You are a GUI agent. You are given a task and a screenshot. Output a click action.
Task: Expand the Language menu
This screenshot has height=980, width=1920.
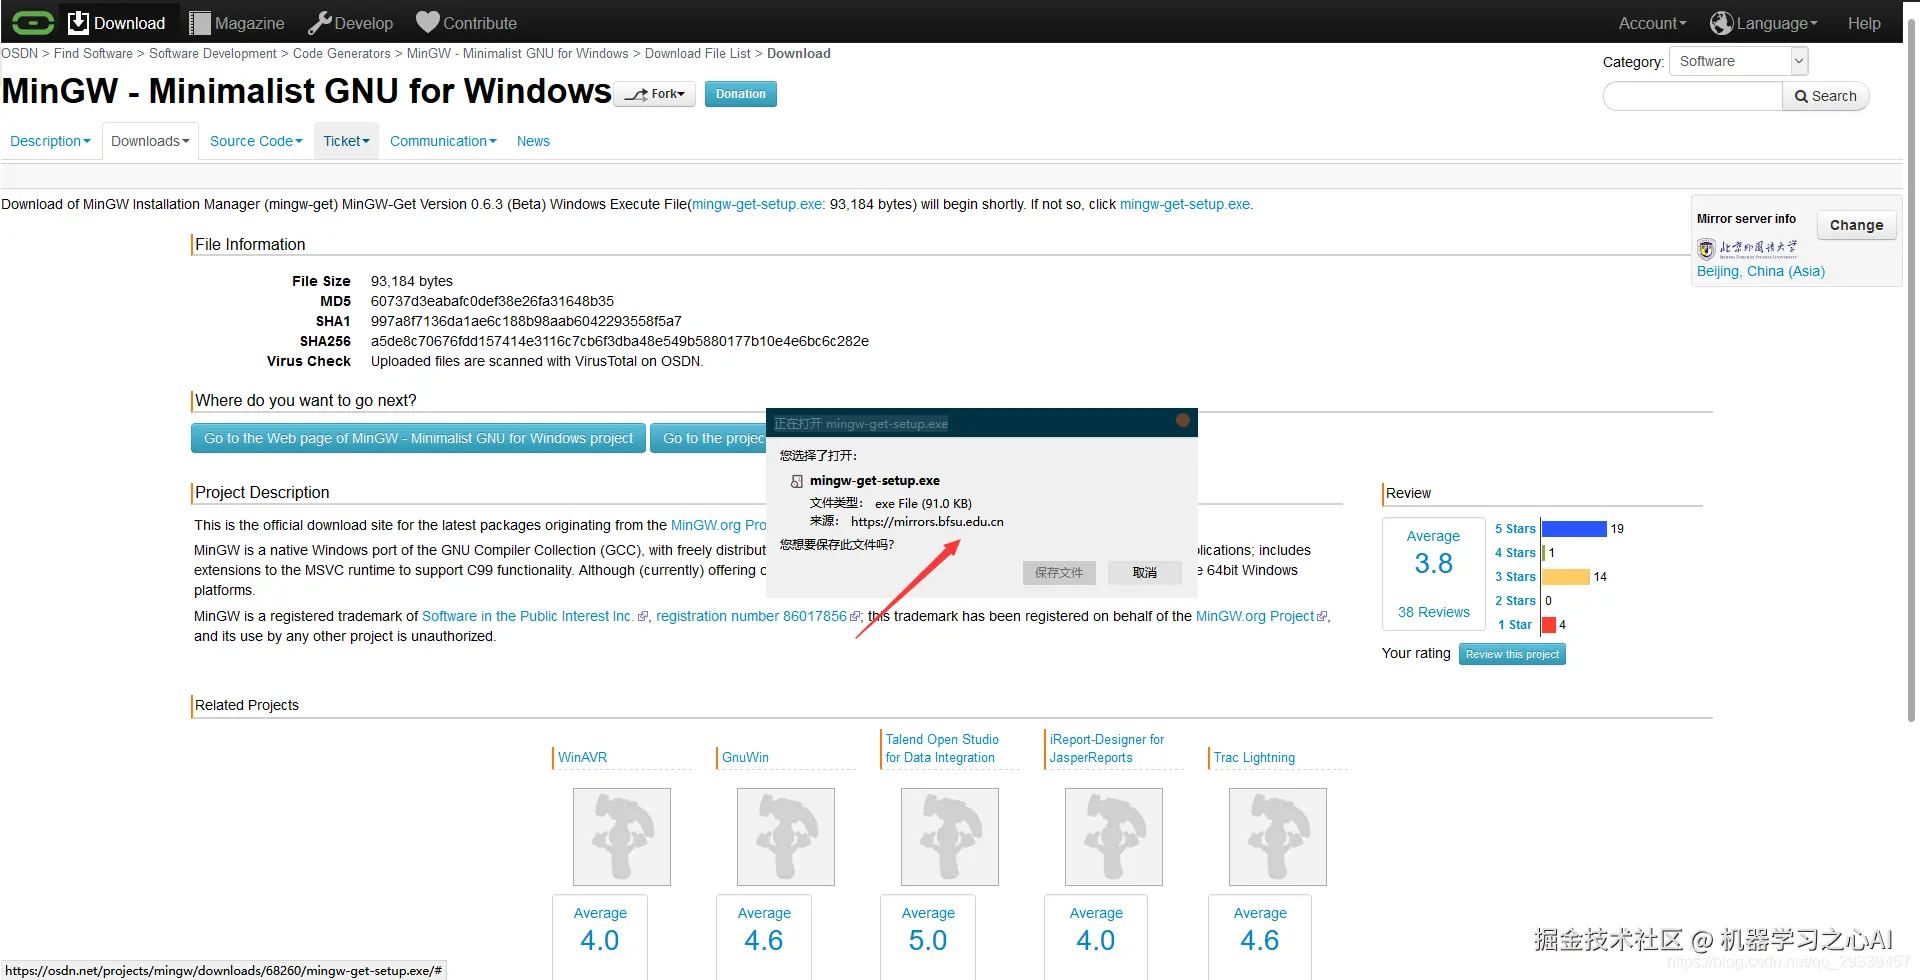coord(1764,23)
